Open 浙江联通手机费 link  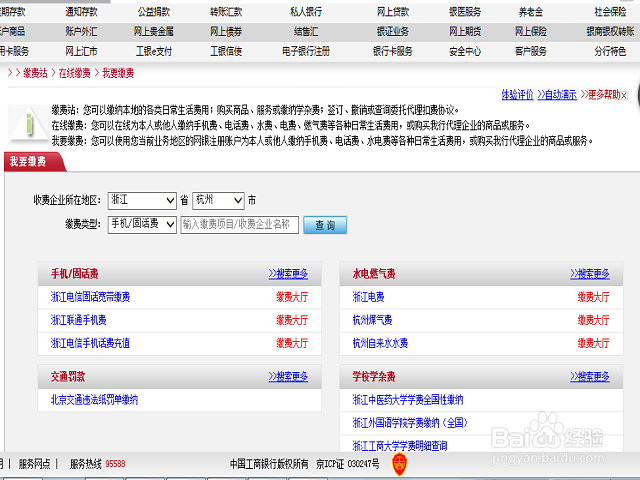(x=78, y=320)
